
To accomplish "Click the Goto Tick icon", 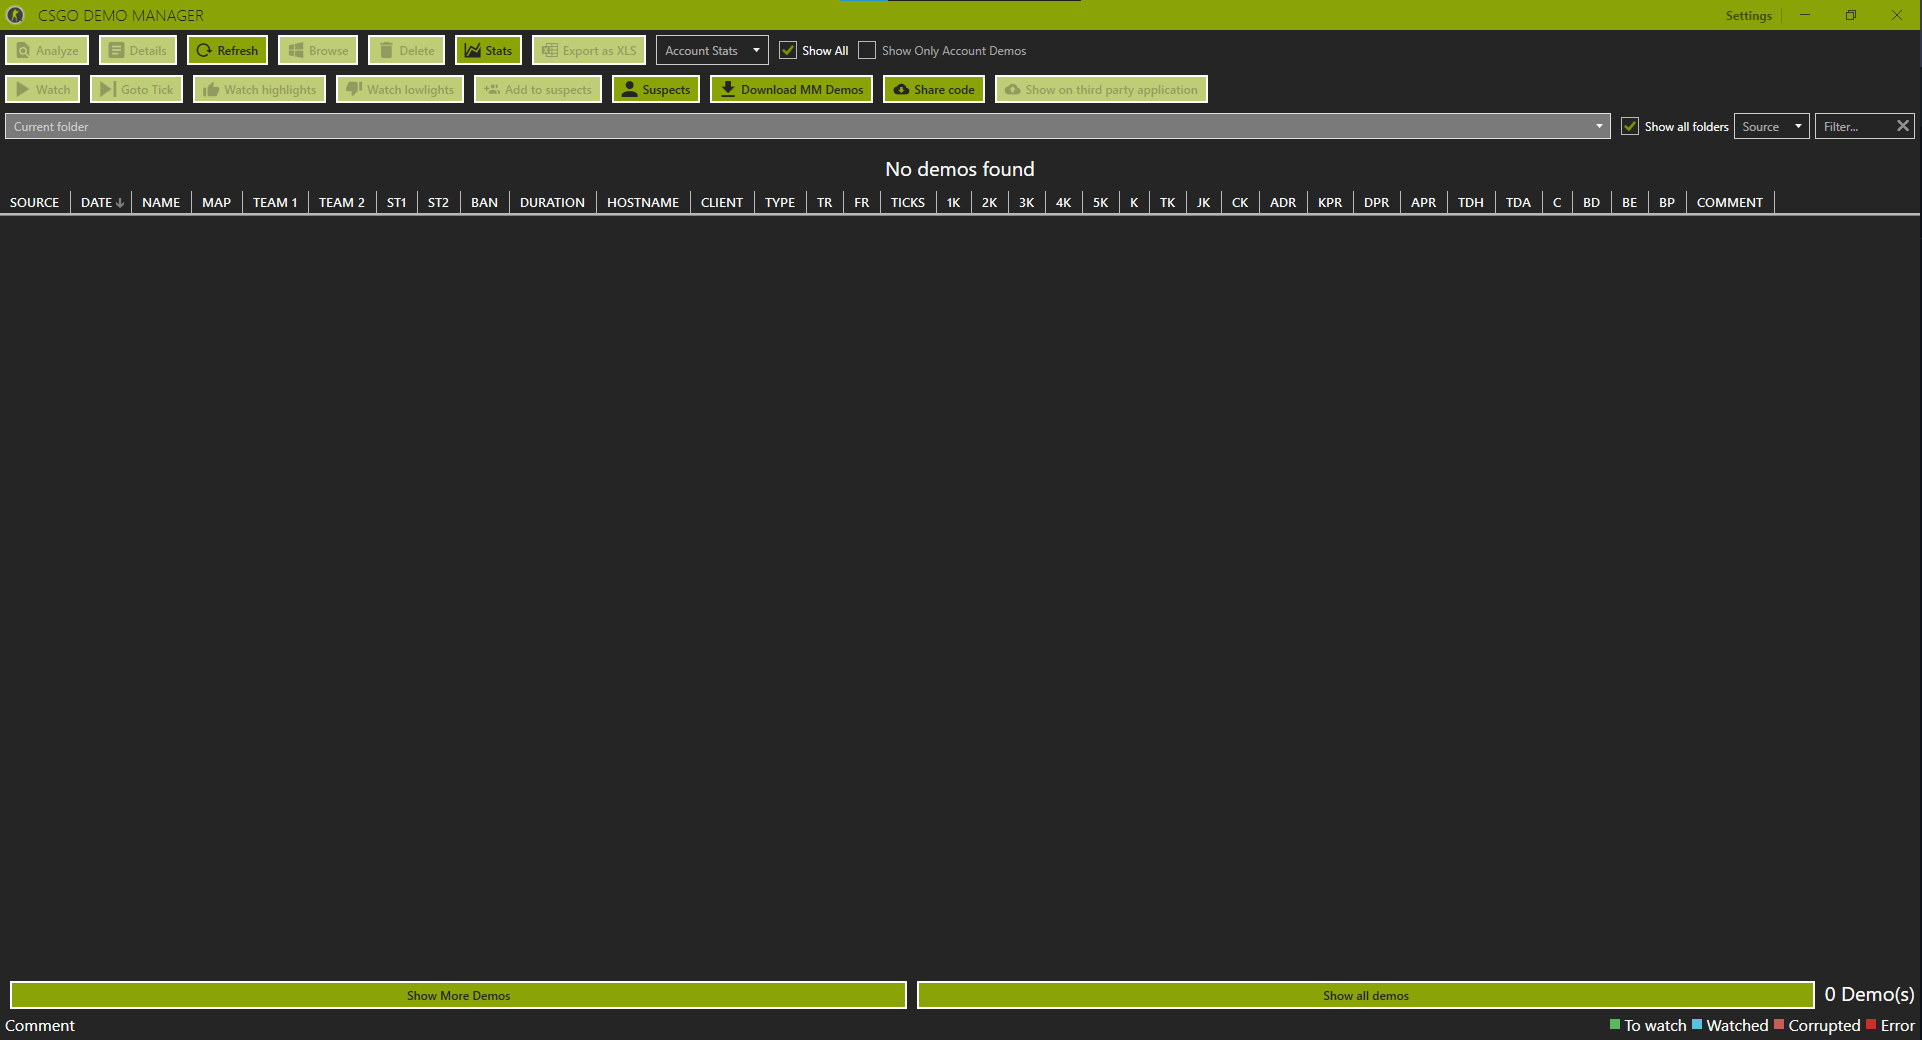I will click(x=107, y=89).
